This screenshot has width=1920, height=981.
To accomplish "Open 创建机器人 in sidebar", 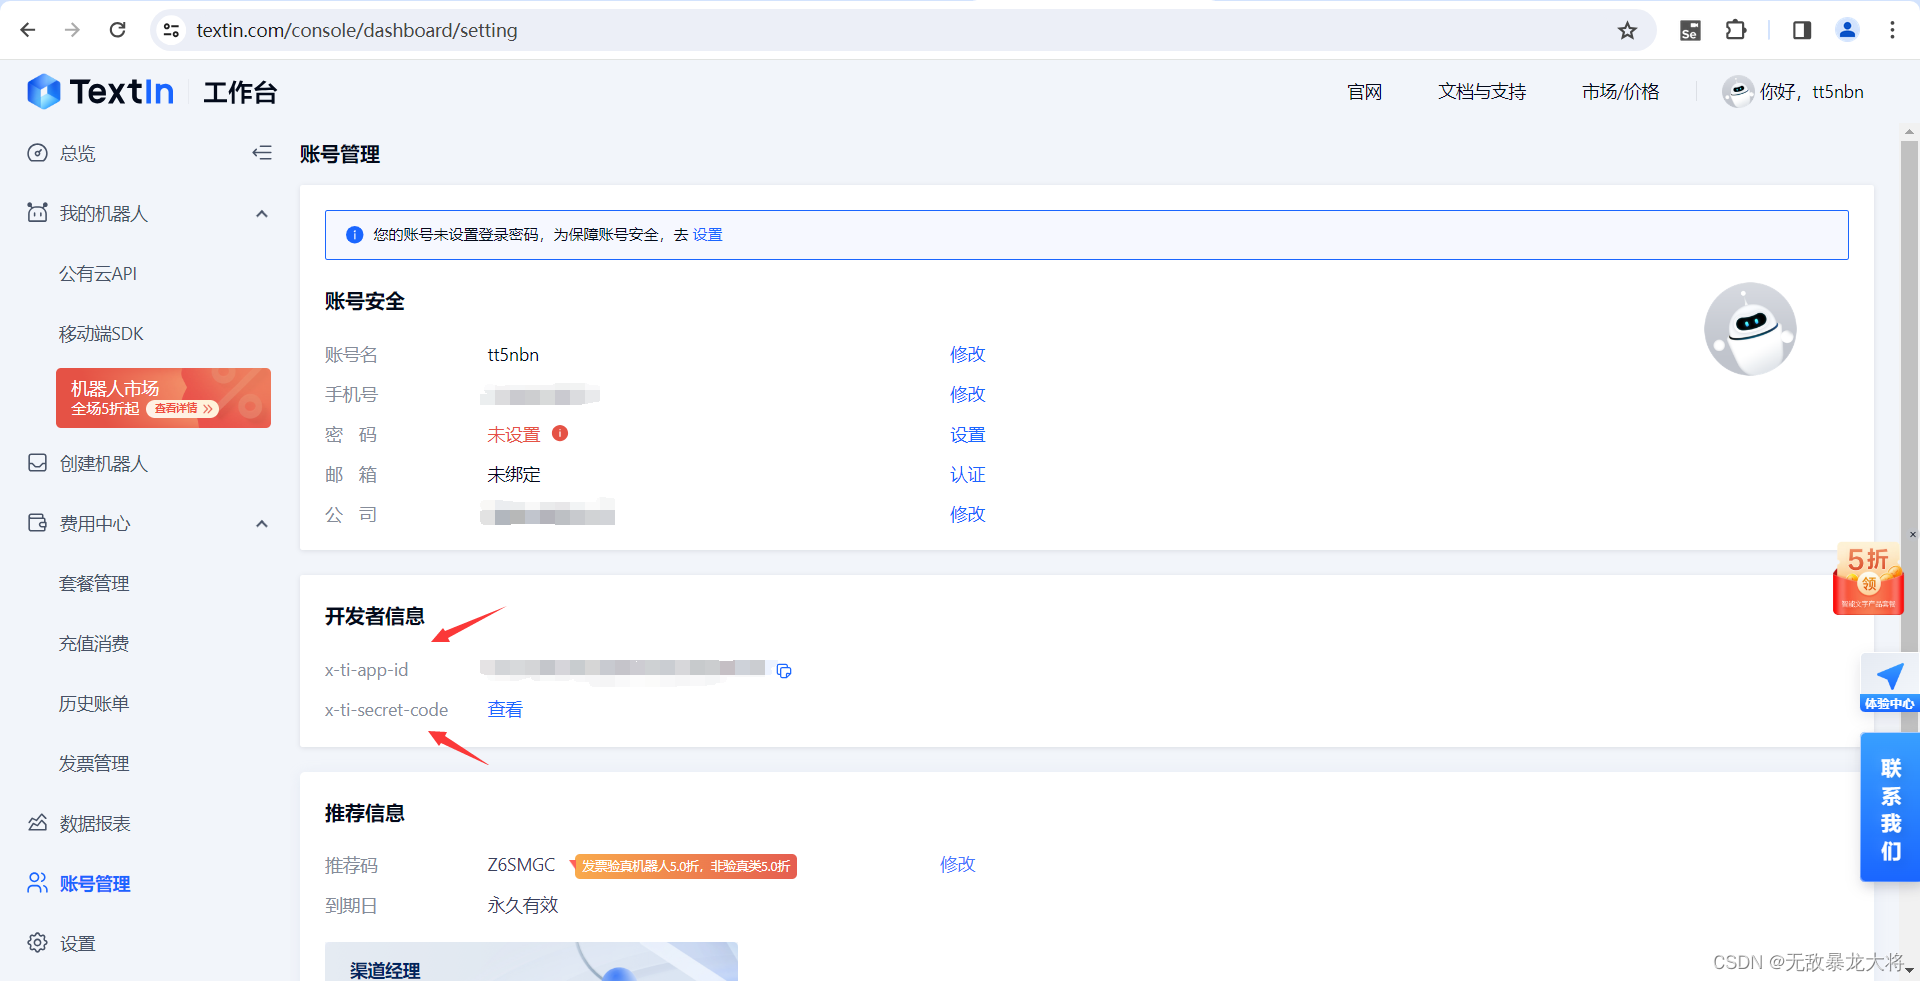I will click(x=103, y=463).
